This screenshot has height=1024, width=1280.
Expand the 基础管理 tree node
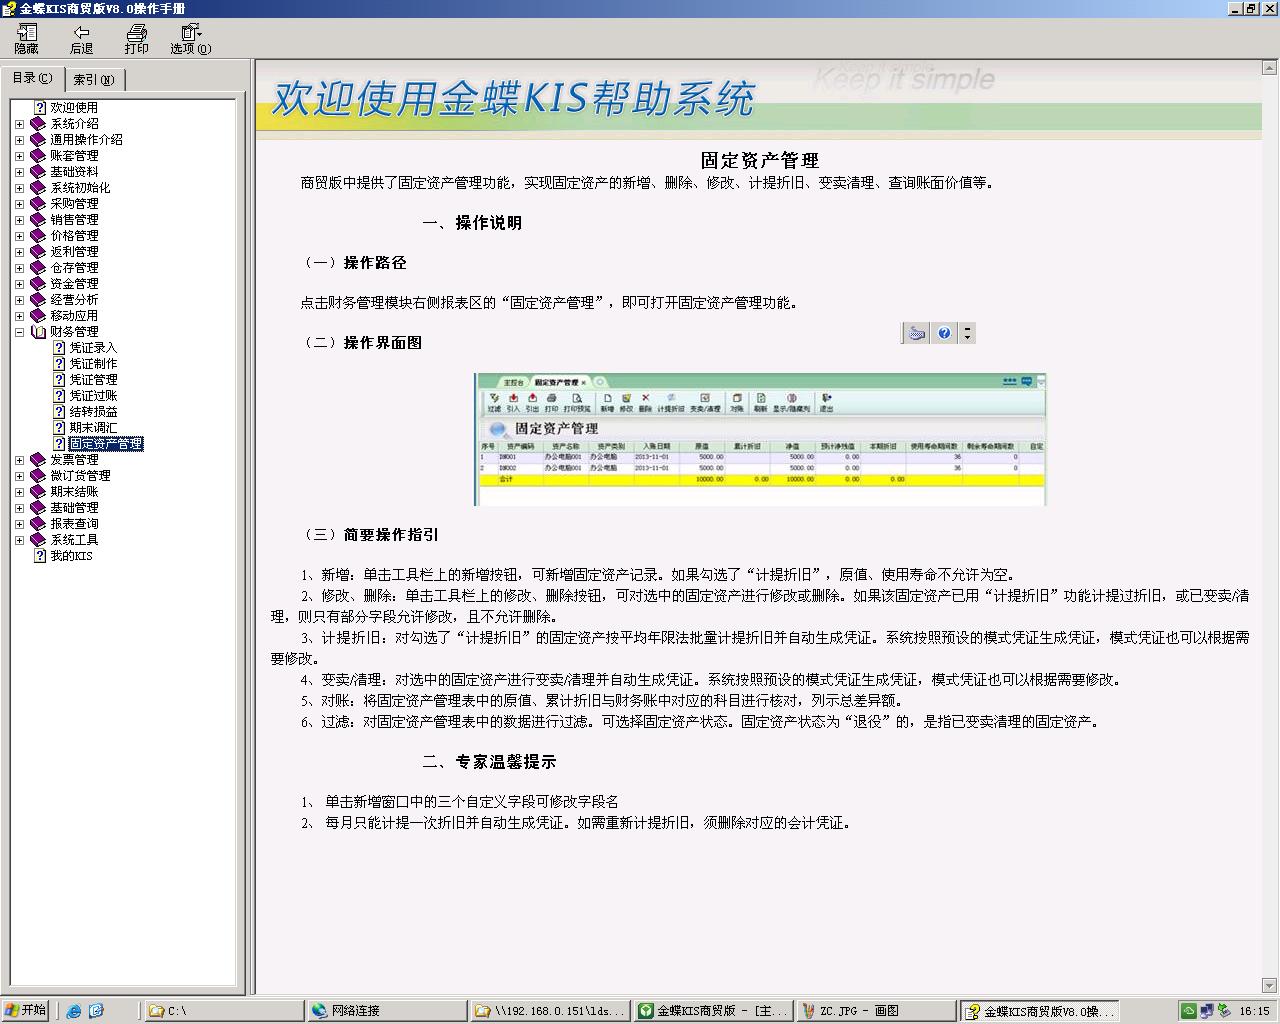[19, 508]
